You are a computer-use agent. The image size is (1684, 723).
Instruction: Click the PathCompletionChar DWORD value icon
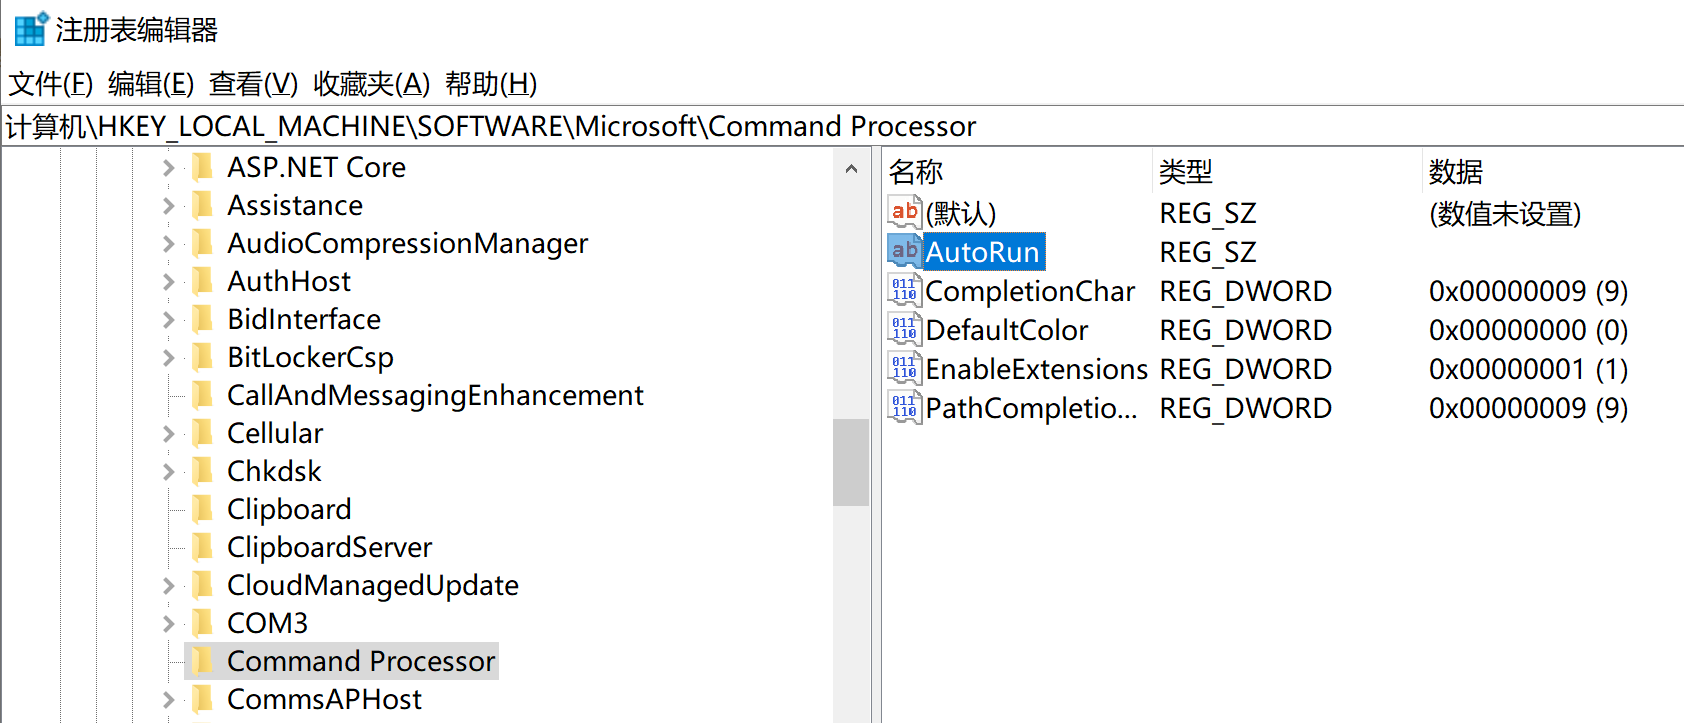click(x=904, y=407)
